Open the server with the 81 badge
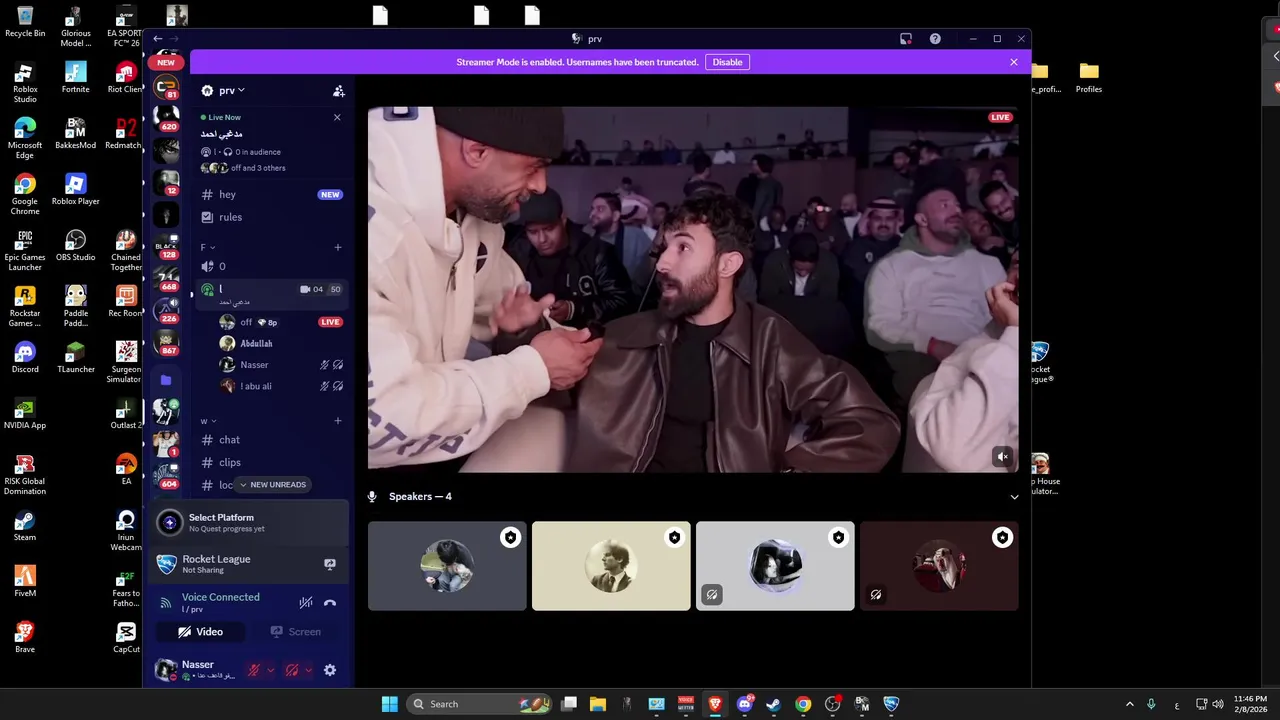The width and height of the screenshot is (1280, 720). coord(166,87)
